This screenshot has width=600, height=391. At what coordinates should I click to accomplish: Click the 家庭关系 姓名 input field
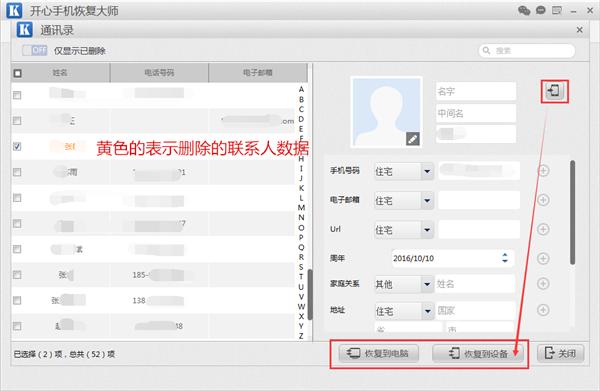pos(475,284)
